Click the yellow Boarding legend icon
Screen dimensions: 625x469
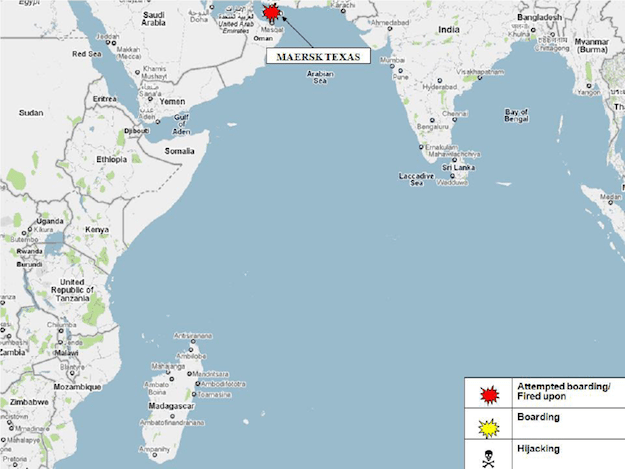489,428
